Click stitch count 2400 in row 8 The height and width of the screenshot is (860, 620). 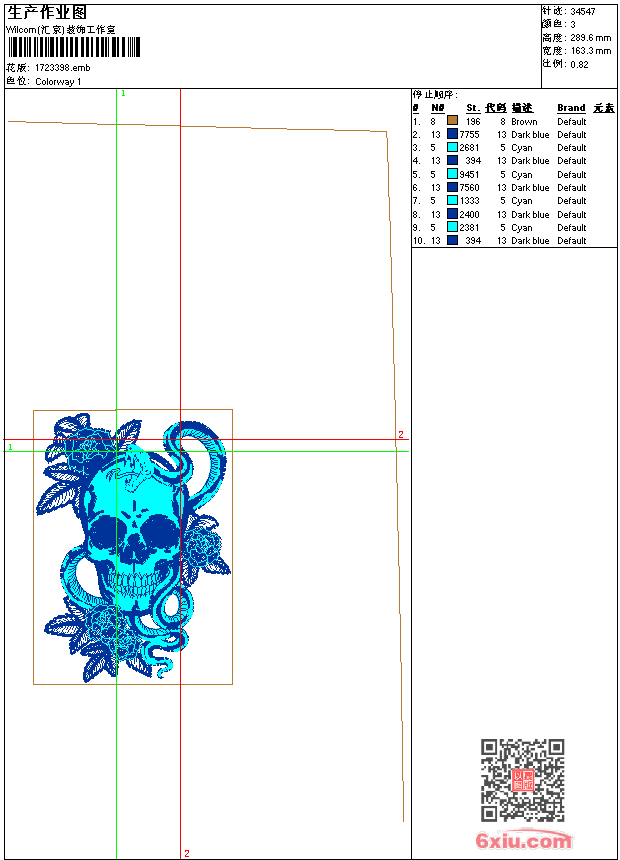[470, 214]
